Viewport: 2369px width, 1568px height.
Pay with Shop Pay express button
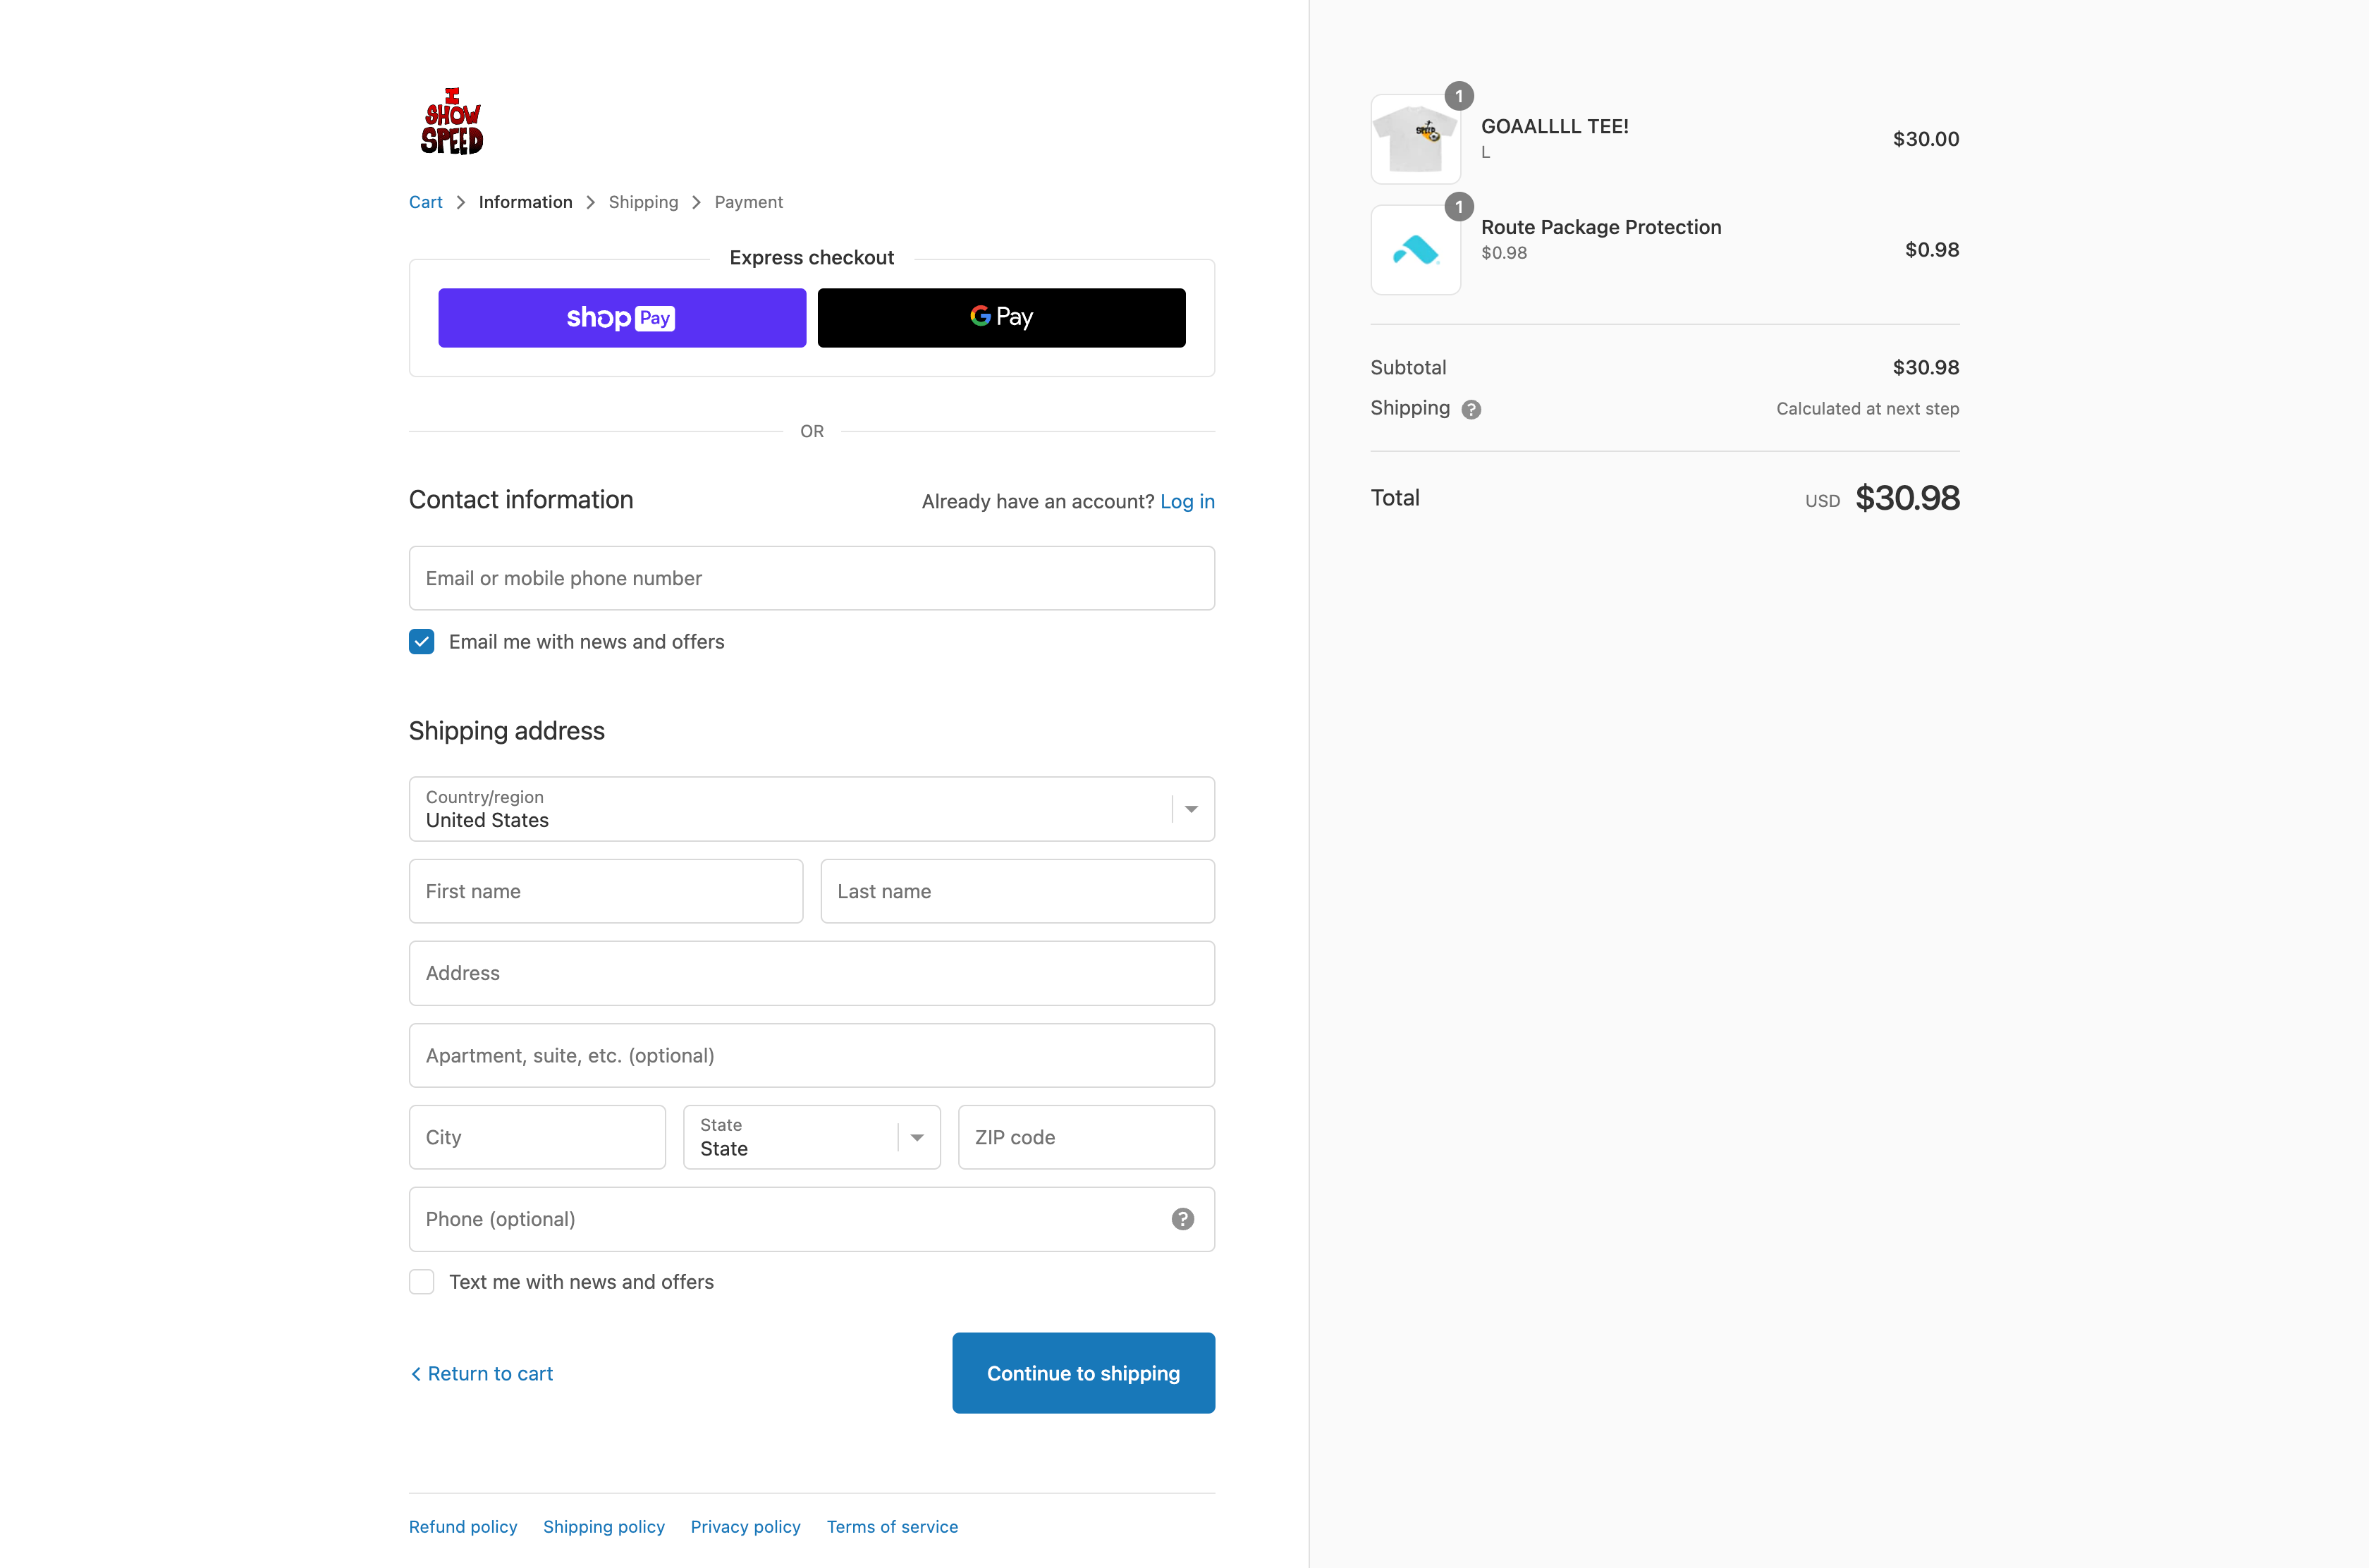point(621,318)
